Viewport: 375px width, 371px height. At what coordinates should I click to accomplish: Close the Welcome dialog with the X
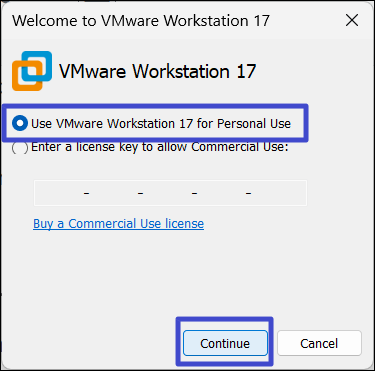(352, 20)
